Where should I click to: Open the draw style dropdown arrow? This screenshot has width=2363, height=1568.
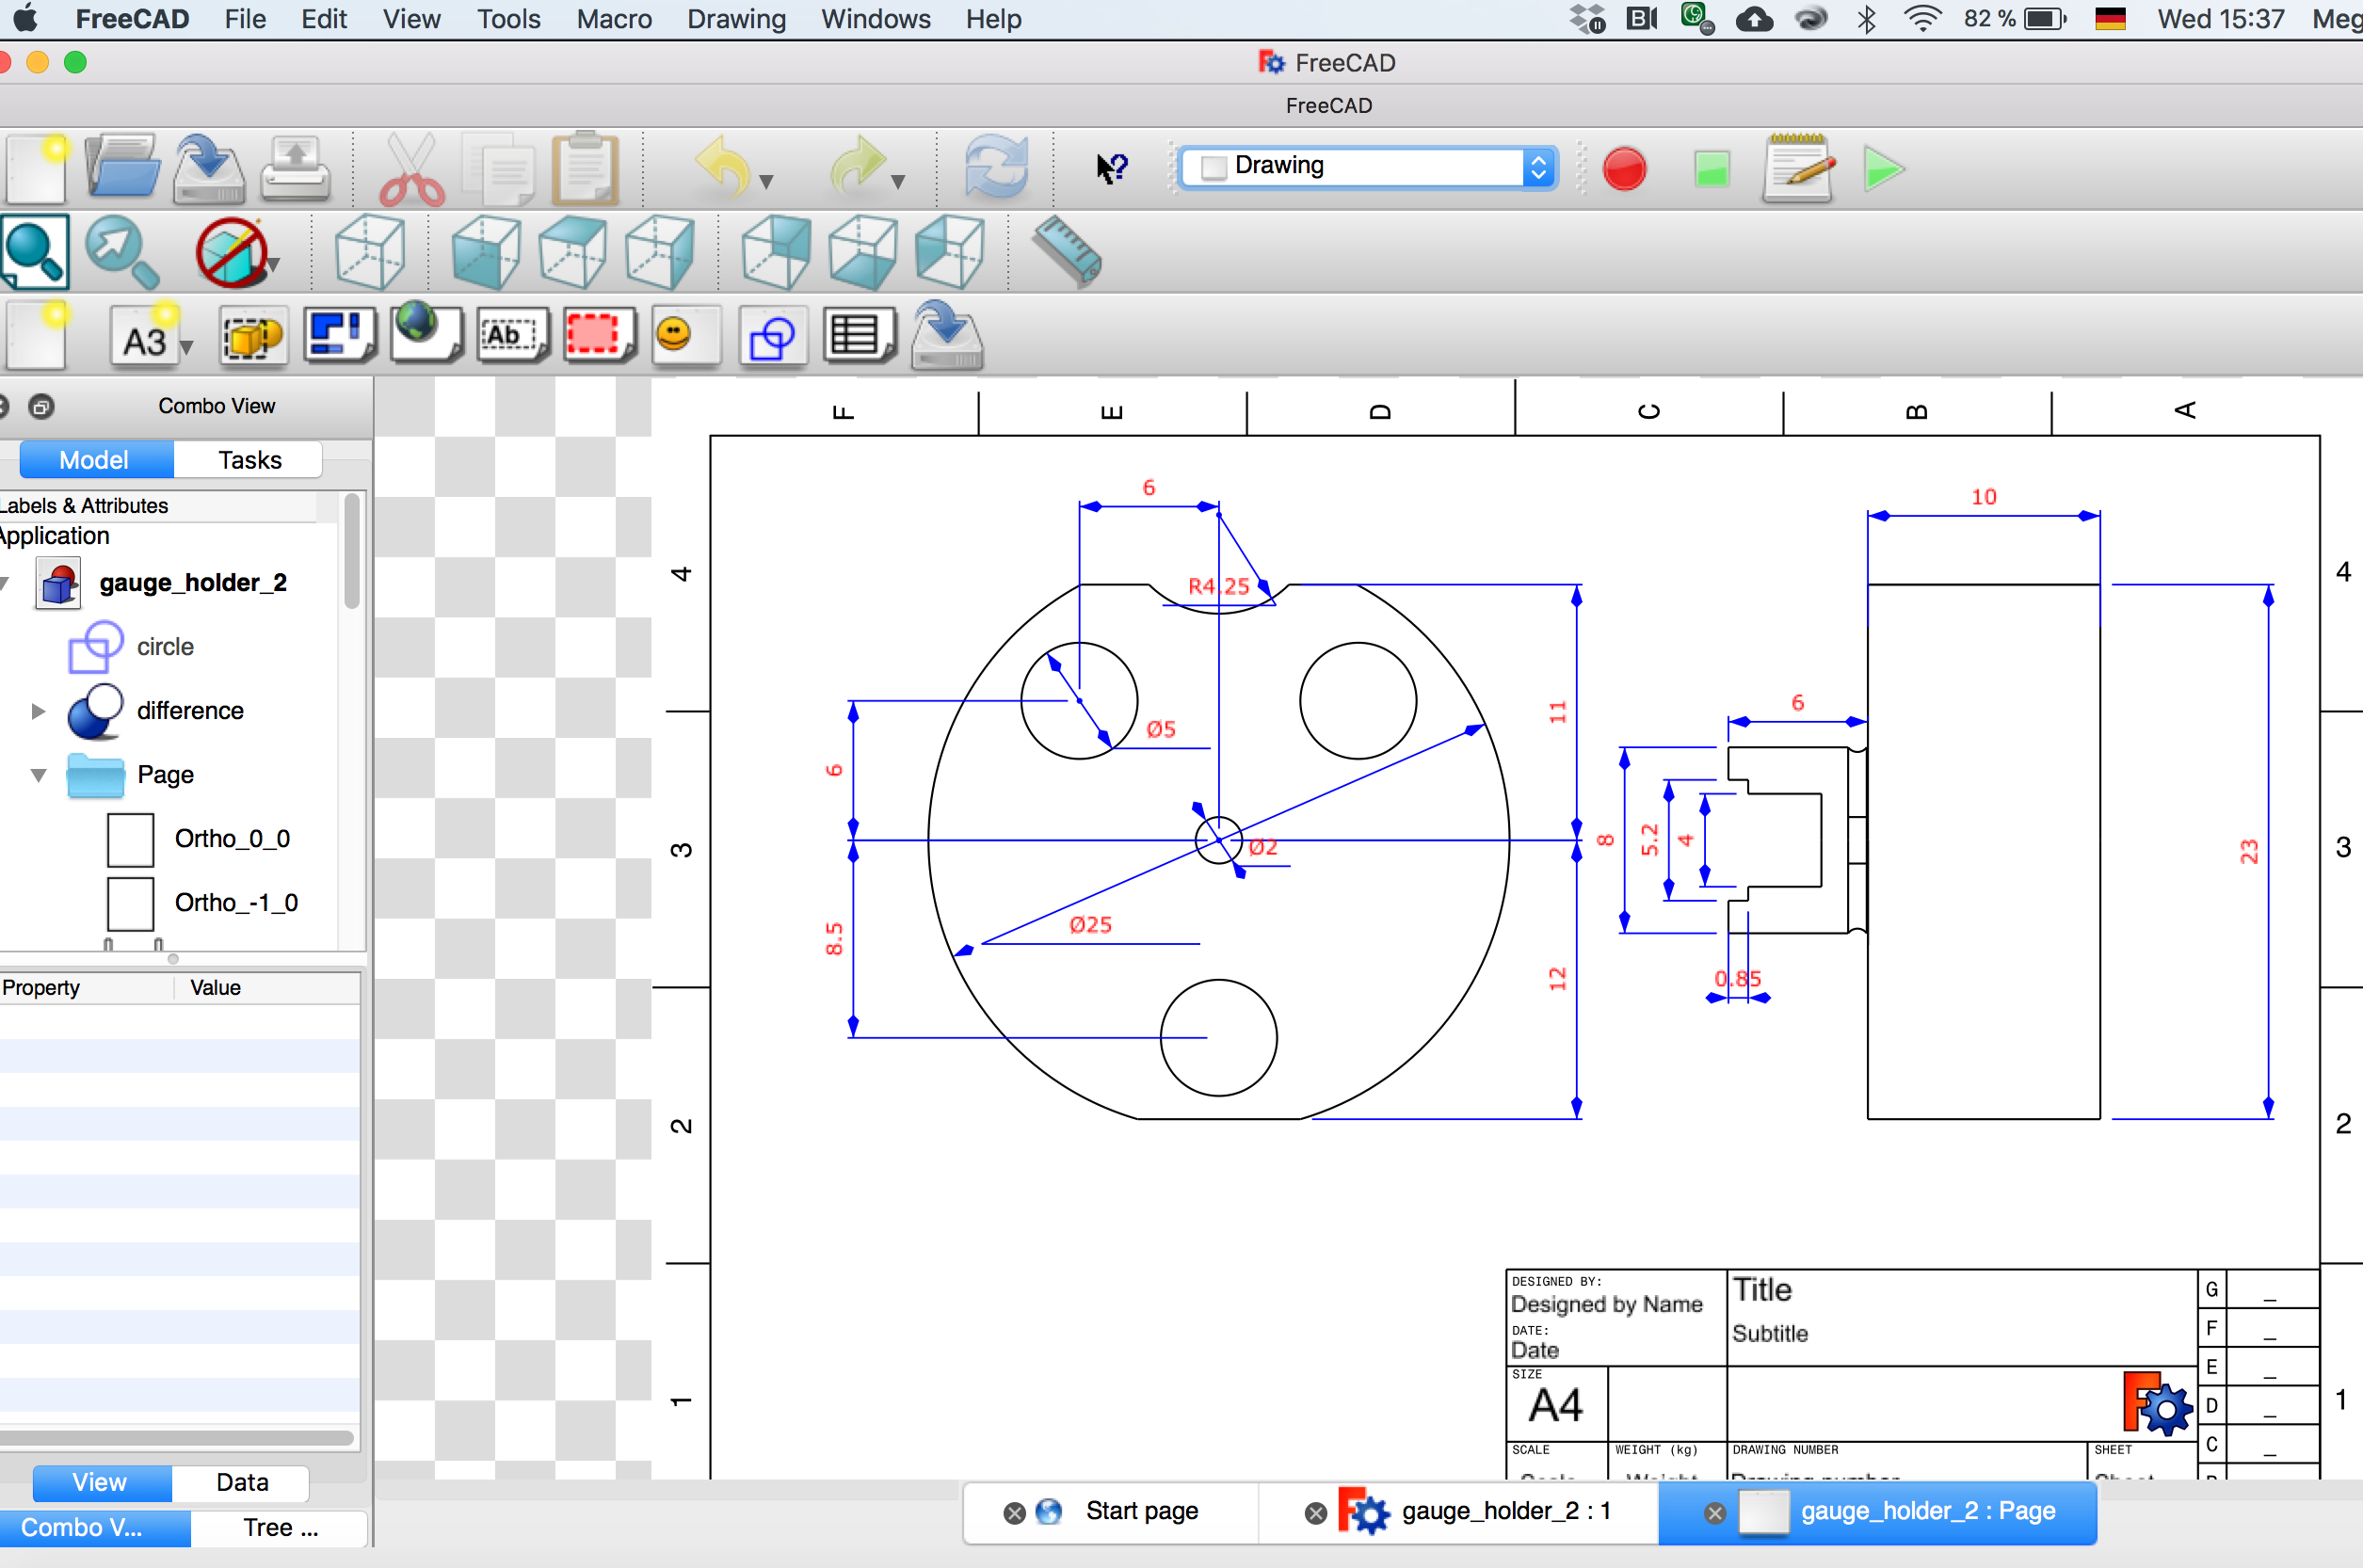[x=273, y=264]
